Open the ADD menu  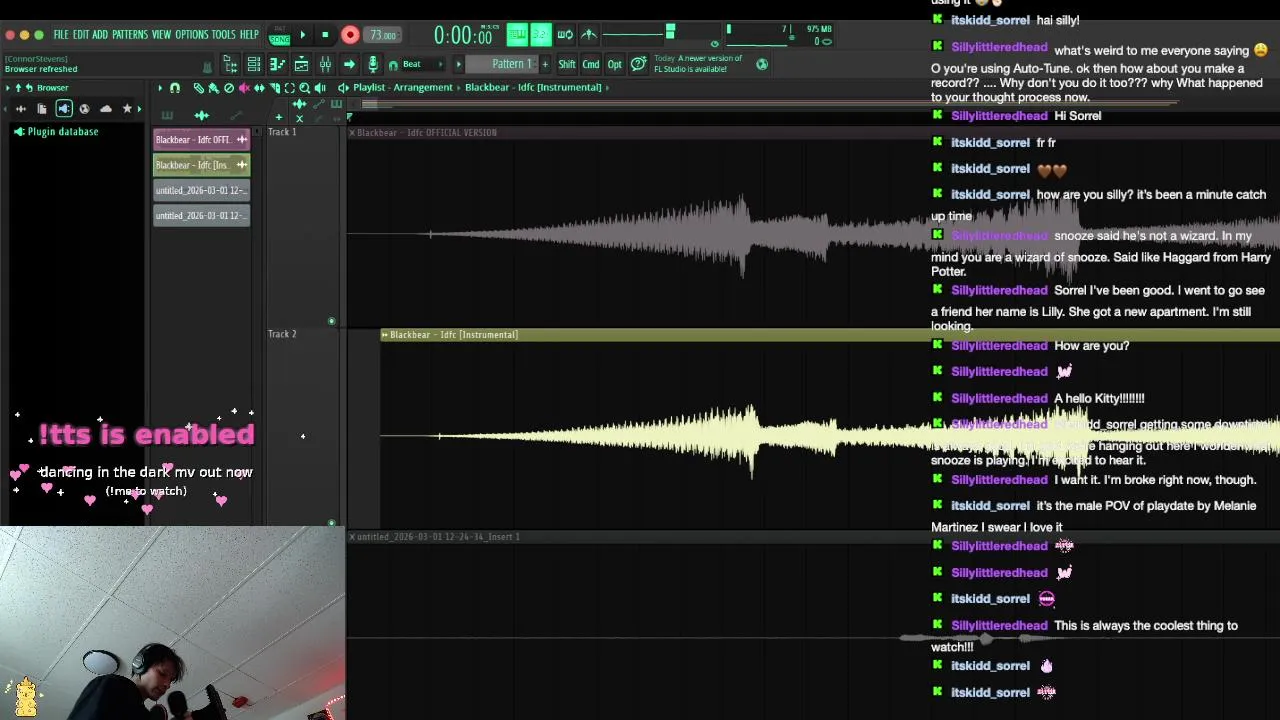point(100,34)
